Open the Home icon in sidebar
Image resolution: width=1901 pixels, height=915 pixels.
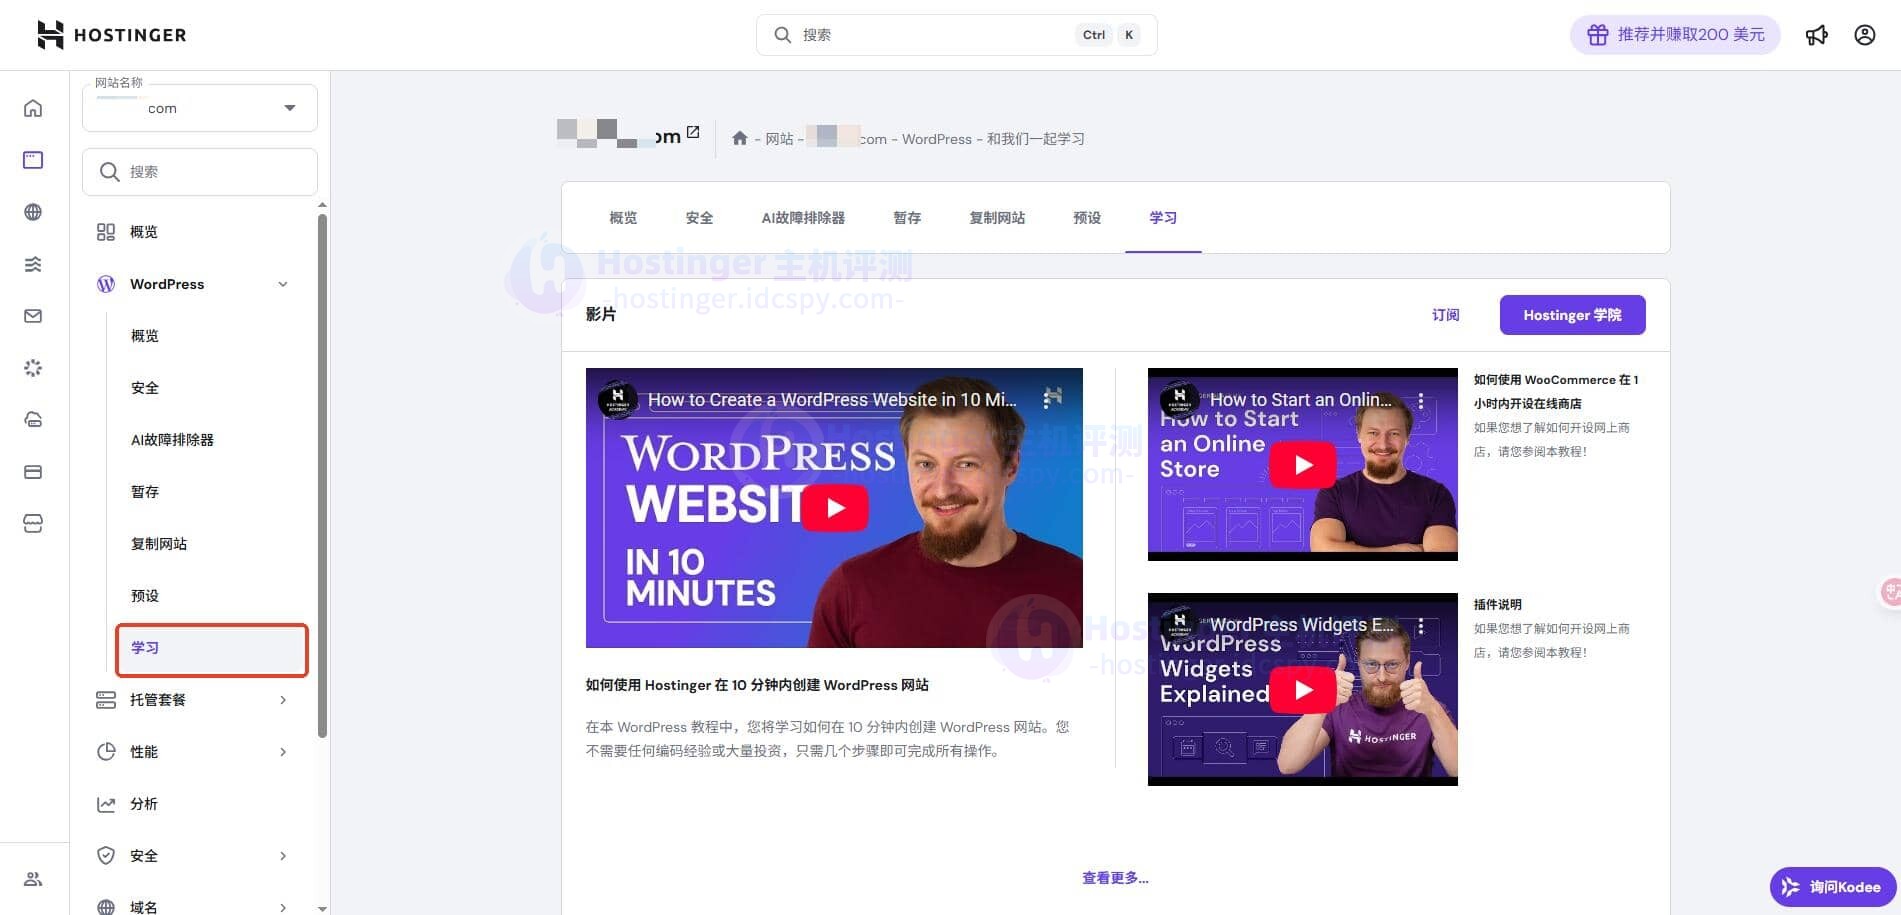33,108
